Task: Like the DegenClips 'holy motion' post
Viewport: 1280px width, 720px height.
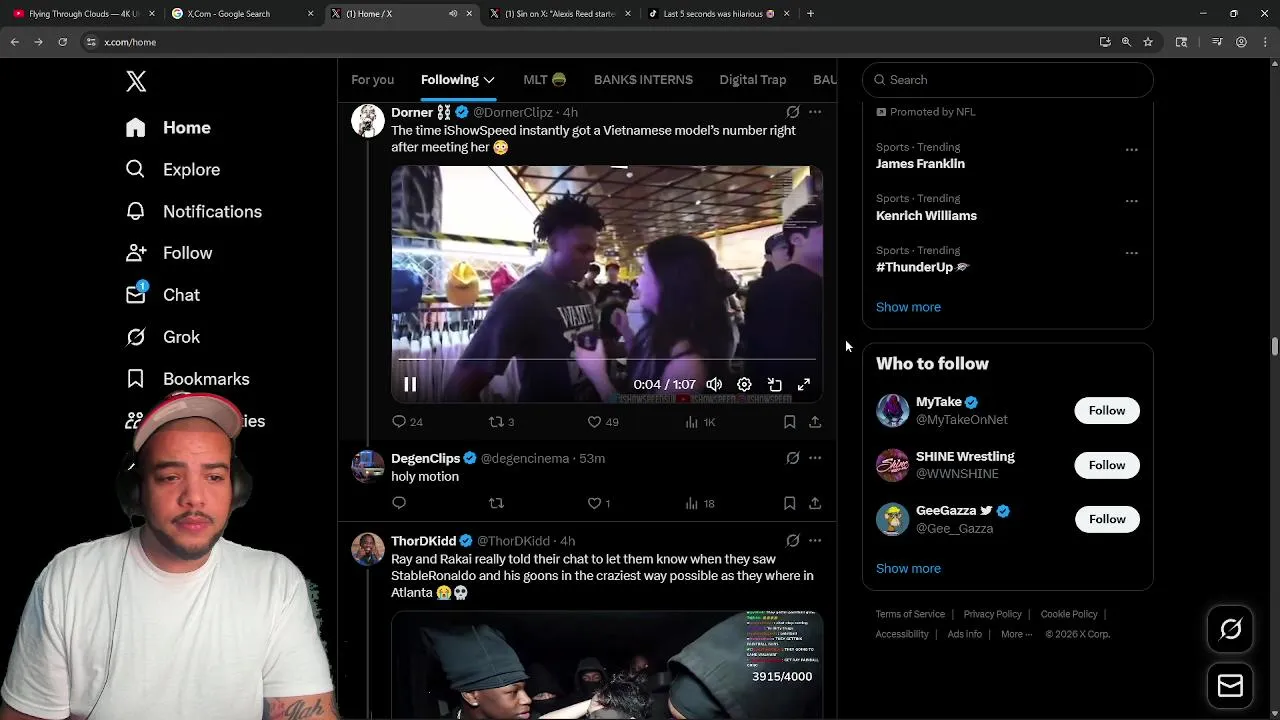Action: click(x=599, y=503)
